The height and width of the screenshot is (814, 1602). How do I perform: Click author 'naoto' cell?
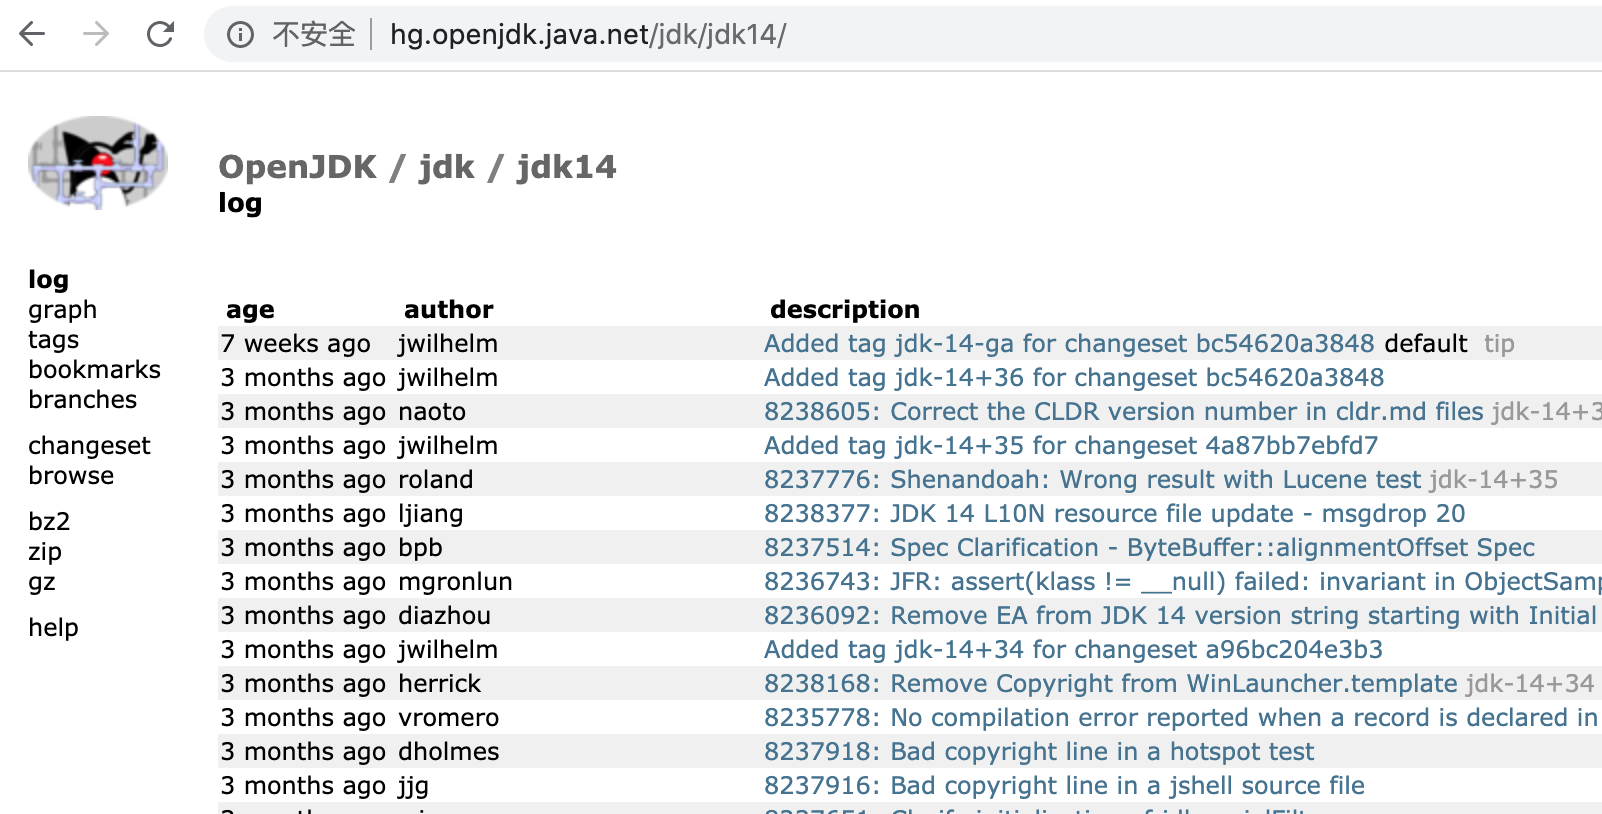[x=432, y=412]
